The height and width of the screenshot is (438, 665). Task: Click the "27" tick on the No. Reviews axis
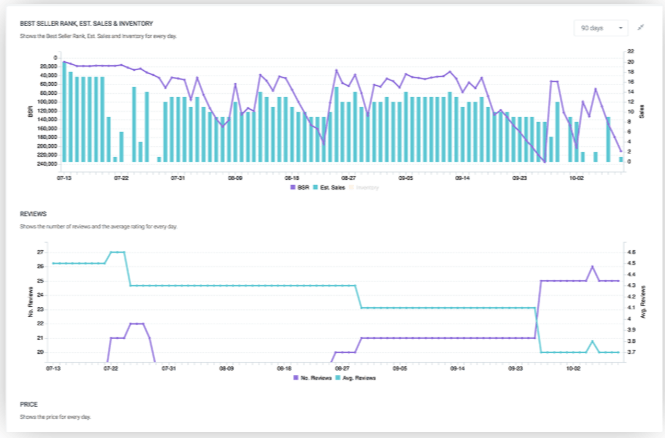click(x=40, y=252)
